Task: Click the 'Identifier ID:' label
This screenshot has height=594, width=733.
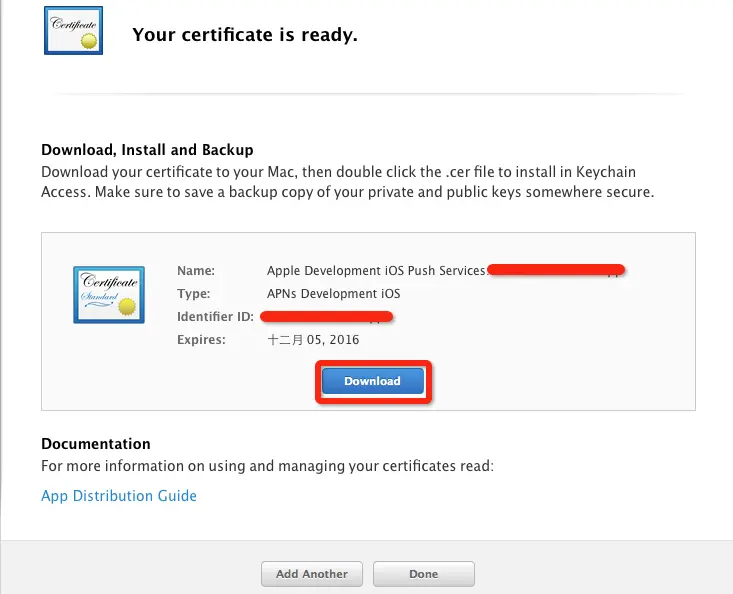Action: click(215, 316)
